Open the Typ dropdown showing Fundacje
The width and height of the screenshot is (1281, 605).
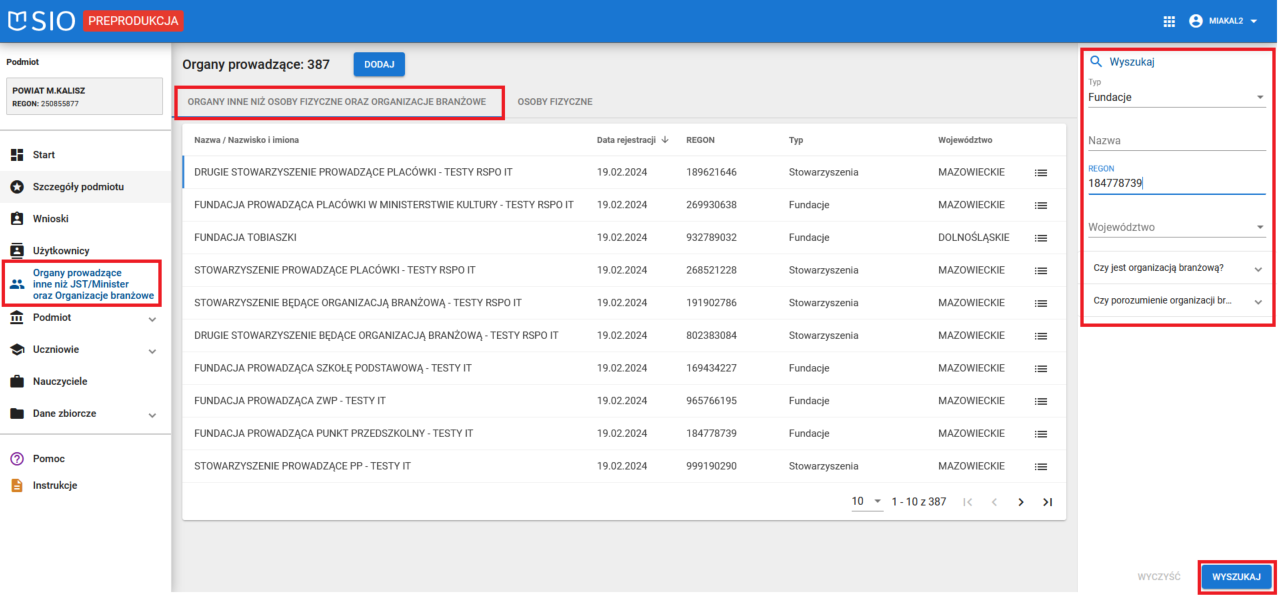[1176, 98]
